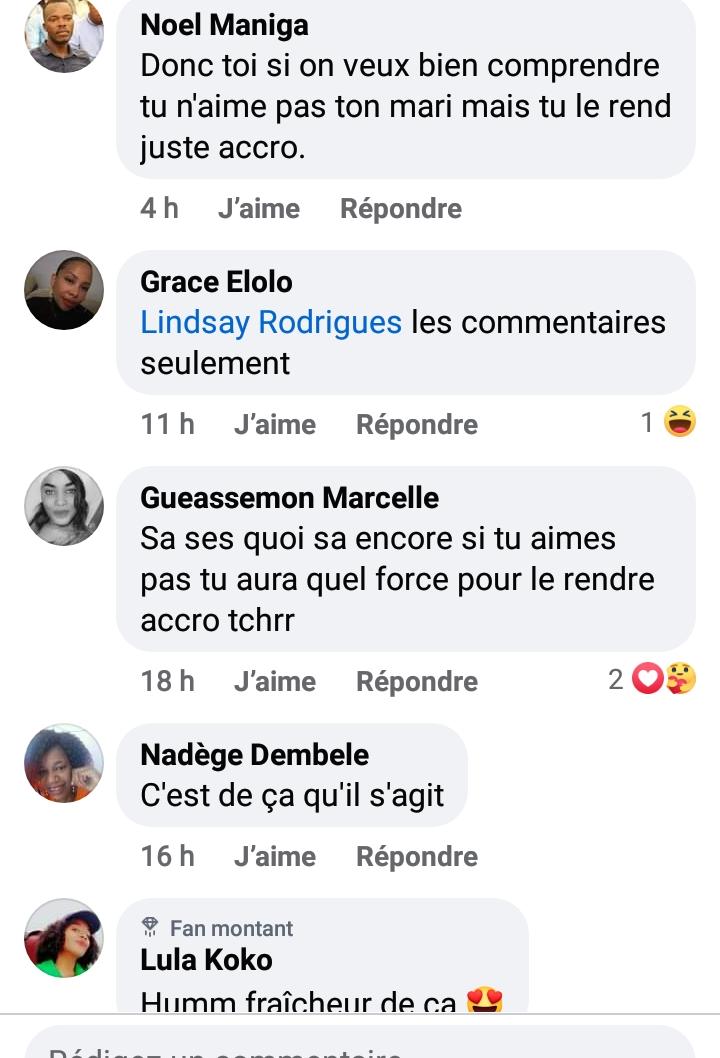Open Noel Maniga's profile picture
This screenshot has width=720, height=1058.
click(x=64, y=33)
